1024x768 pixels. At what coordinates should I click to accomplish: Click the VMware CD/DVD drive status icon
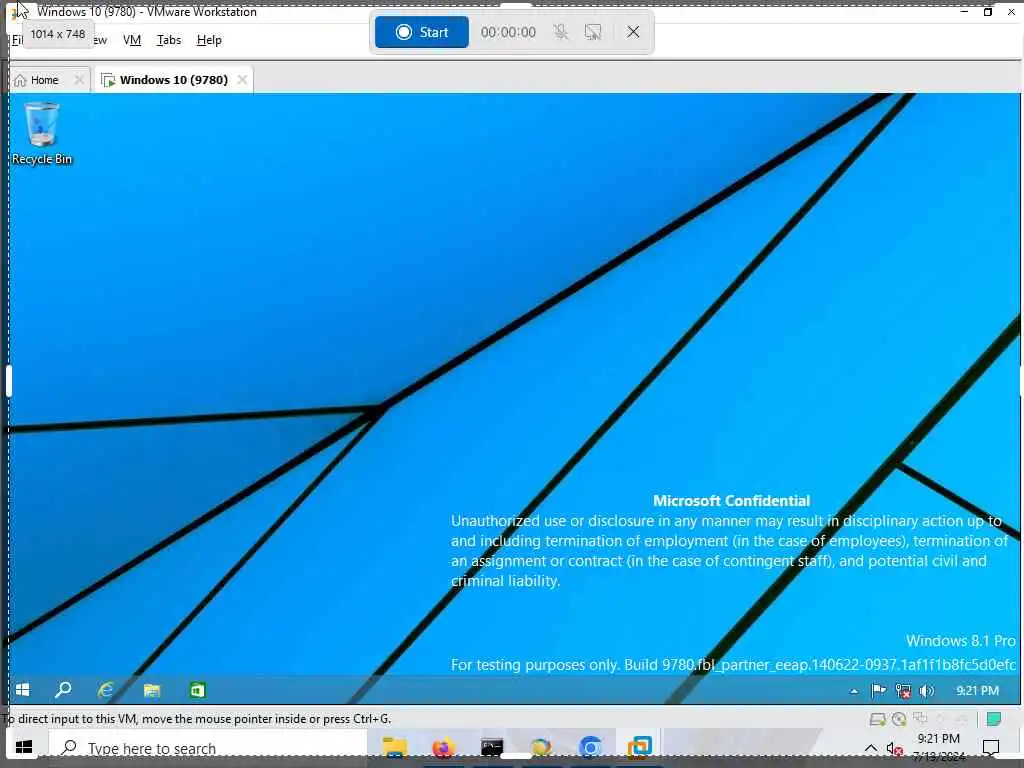[x=899, y=719]
